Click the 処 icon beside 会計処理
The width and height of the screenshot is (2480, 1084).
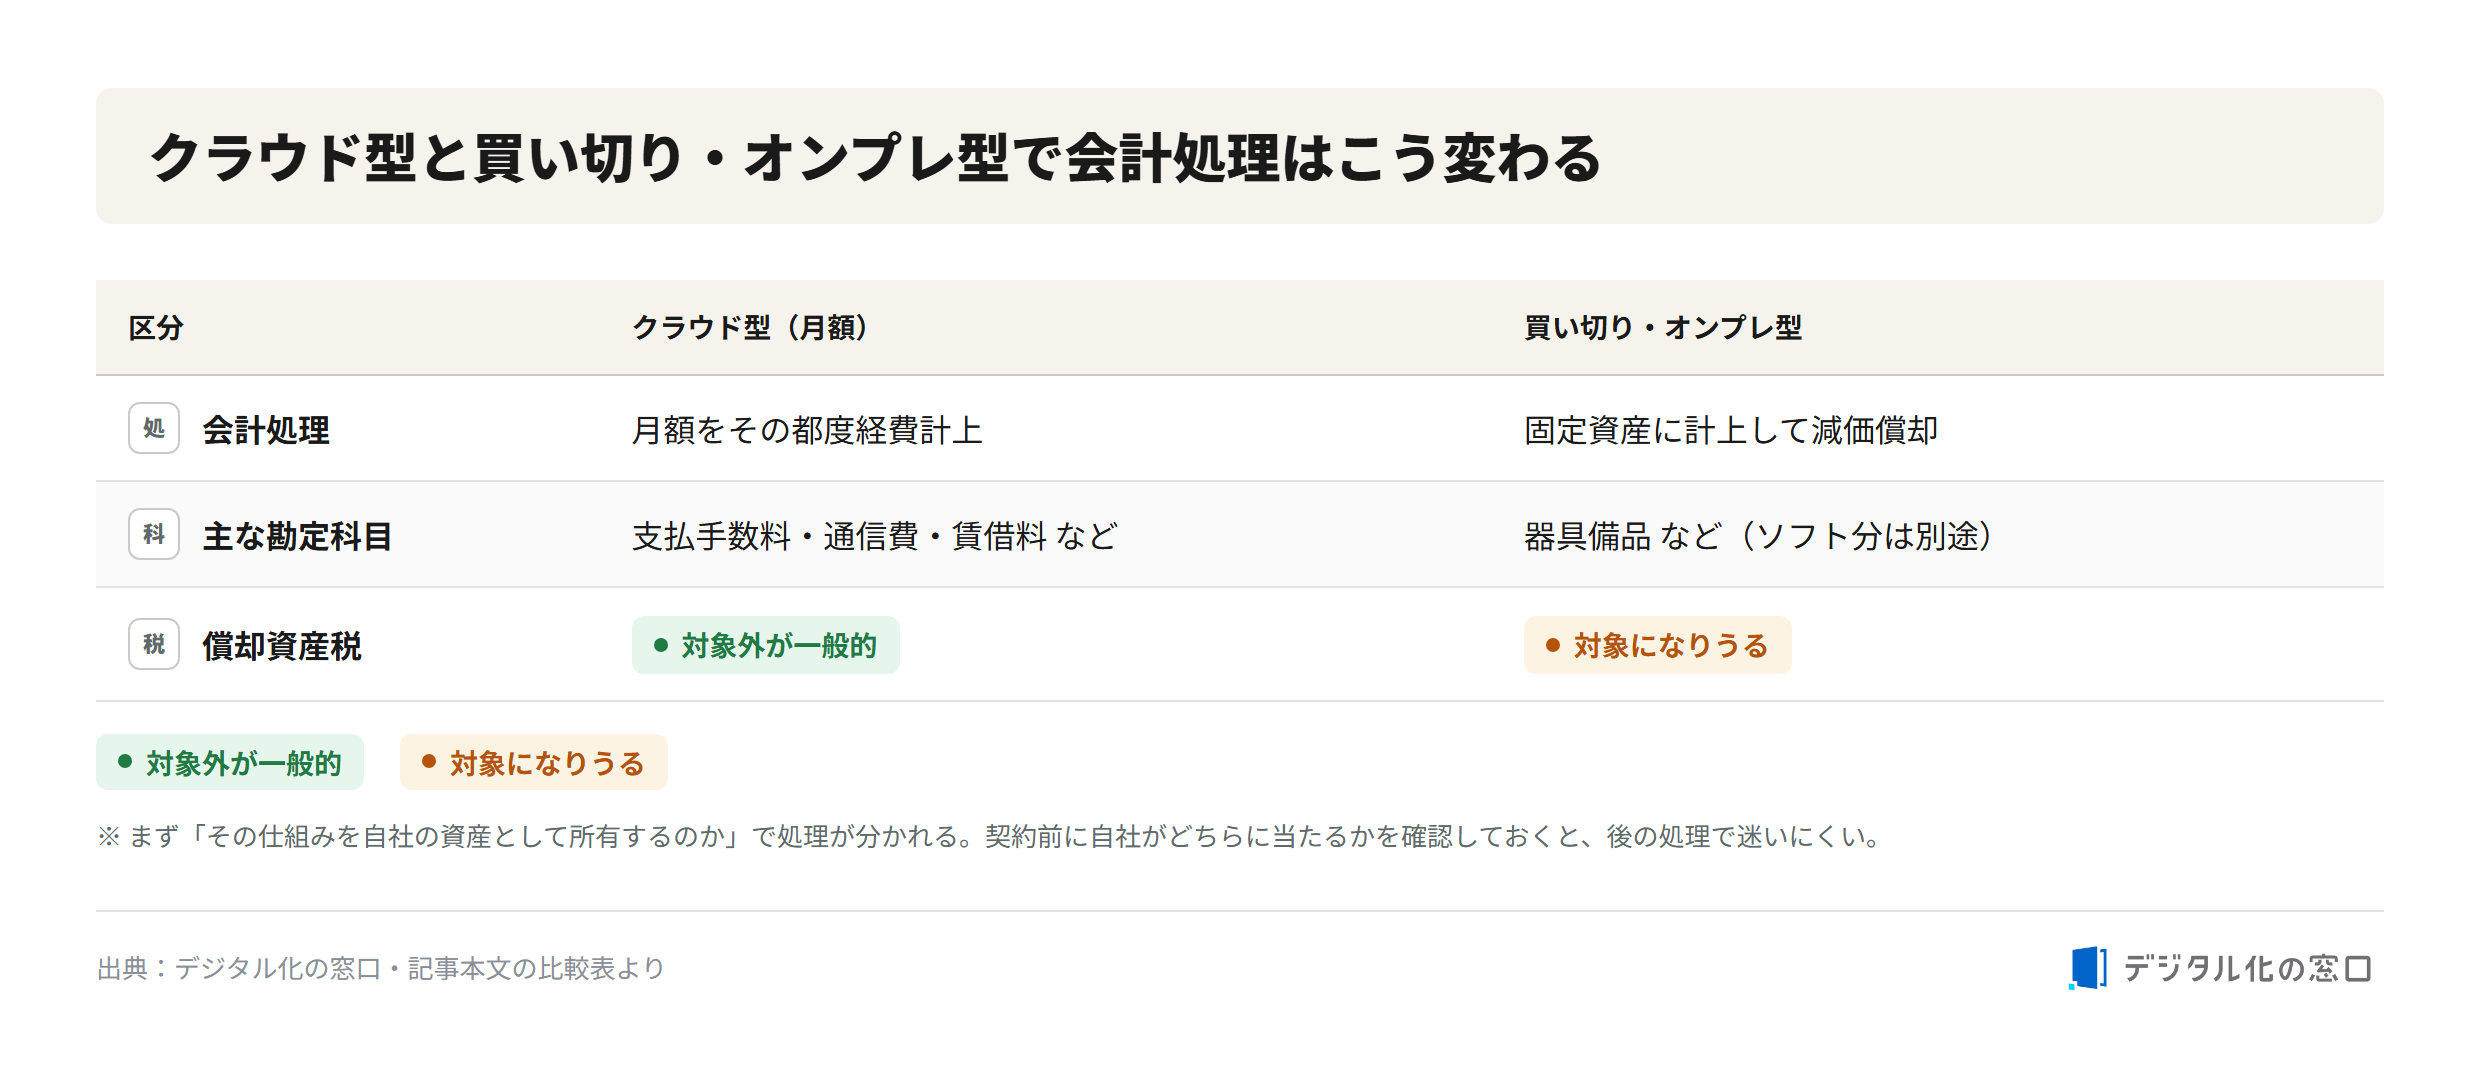click(154, 428)
